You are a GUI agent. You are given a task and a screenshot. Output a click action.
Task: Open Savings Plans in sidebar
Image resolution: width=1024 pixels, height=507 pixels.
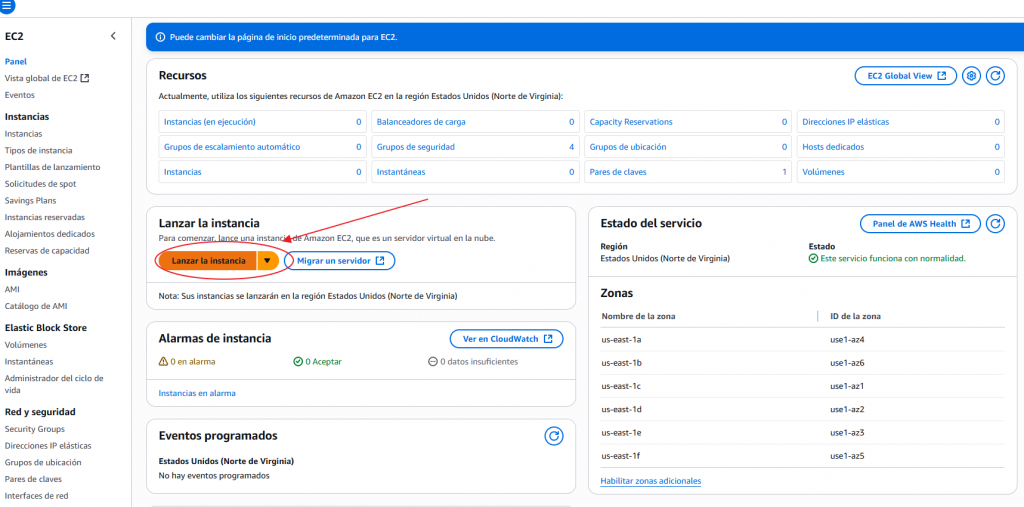(30, 201)
